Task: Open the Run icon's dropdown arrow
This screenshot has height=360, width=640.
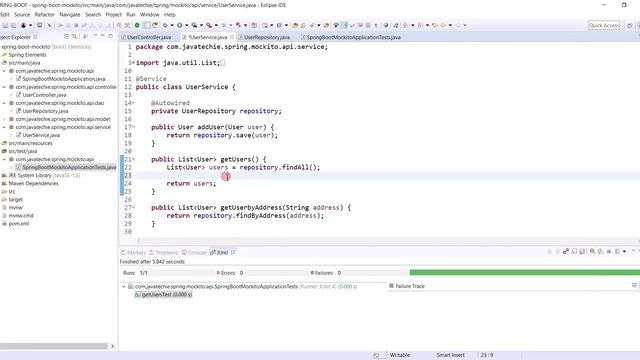Action: point(187,25)
